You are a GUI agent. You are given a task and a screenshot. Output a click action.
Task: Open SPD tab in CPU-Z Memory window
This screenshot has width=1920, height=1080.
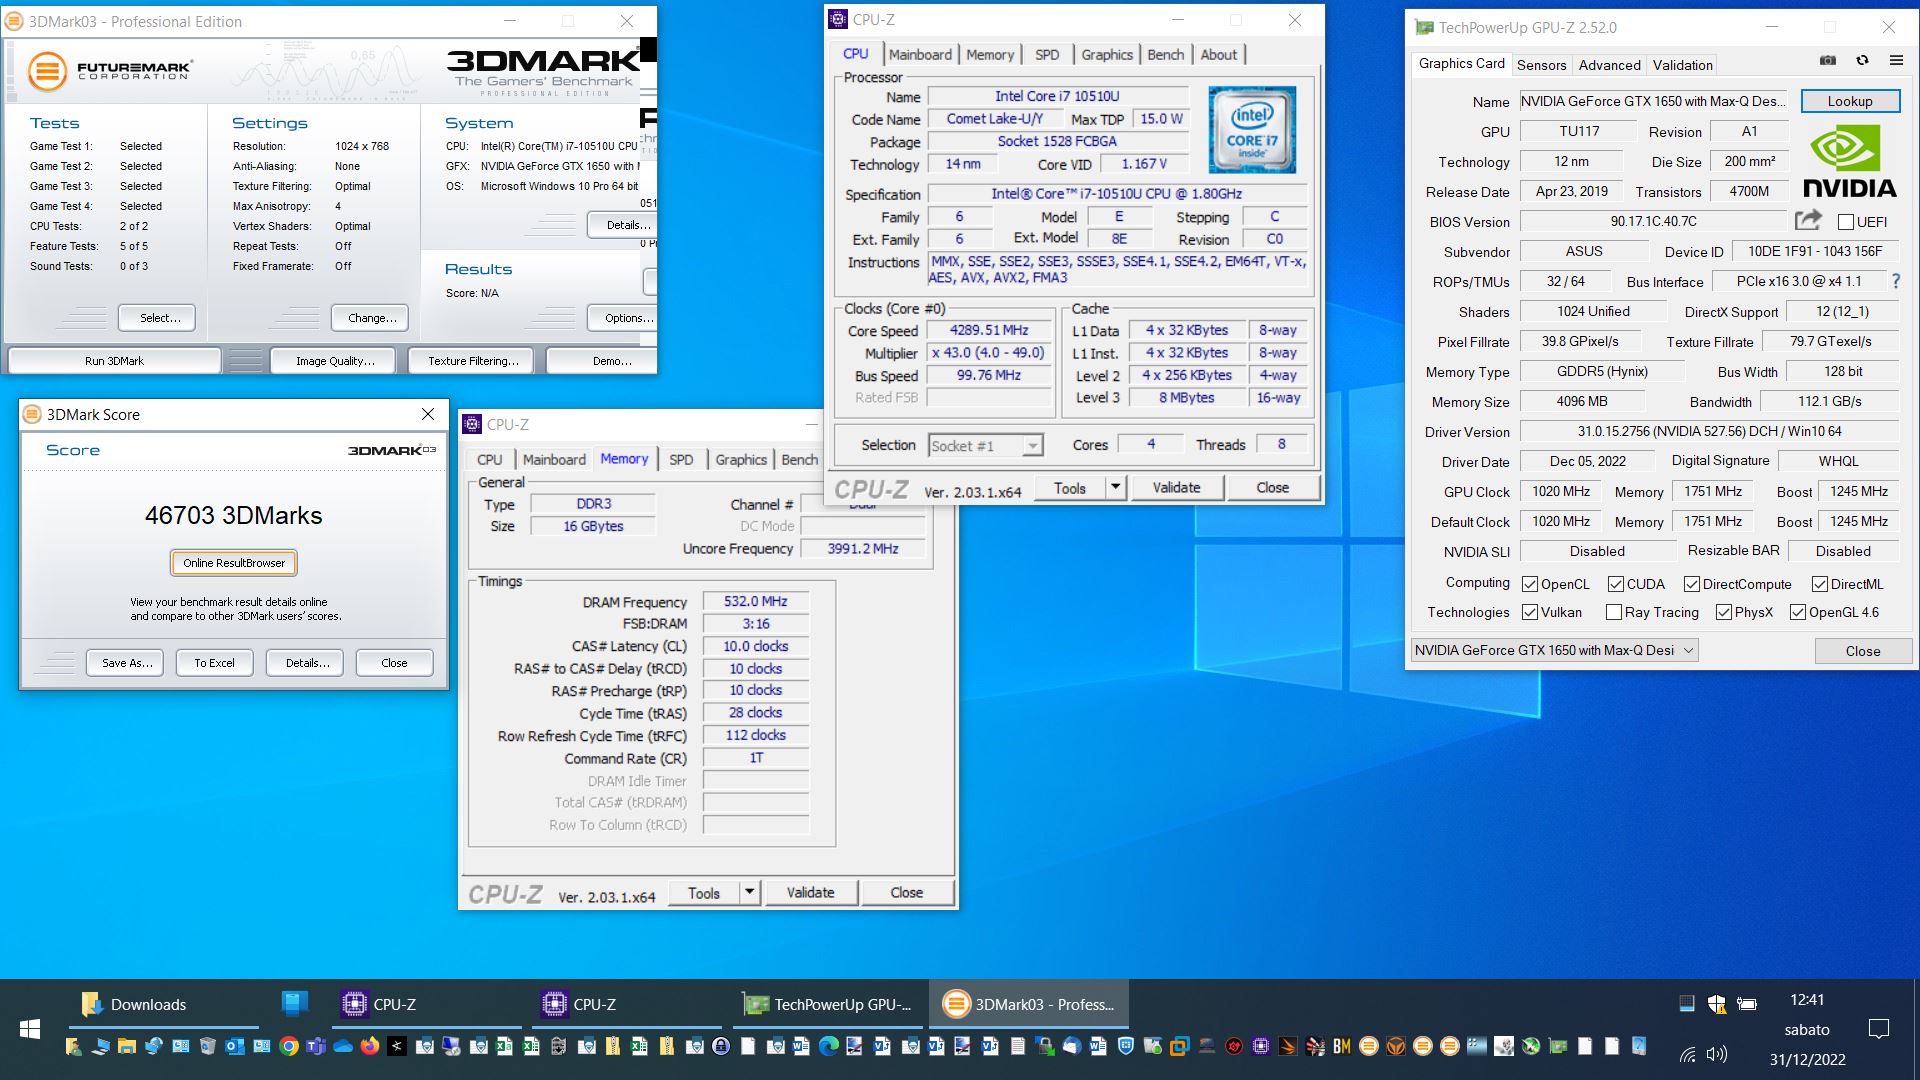(681, 460)
